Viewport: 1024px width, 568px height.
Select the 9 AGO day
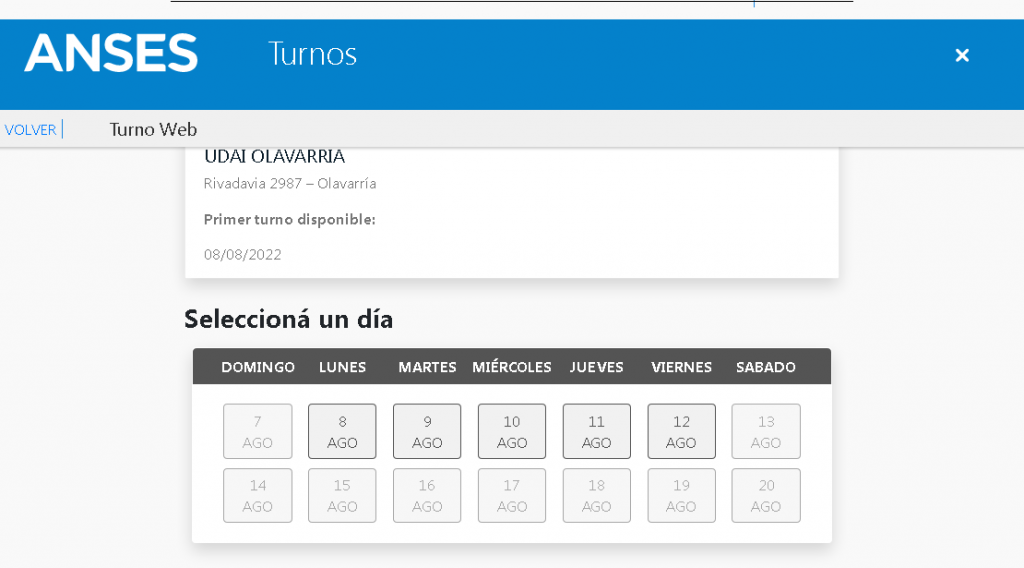(427, 431)
